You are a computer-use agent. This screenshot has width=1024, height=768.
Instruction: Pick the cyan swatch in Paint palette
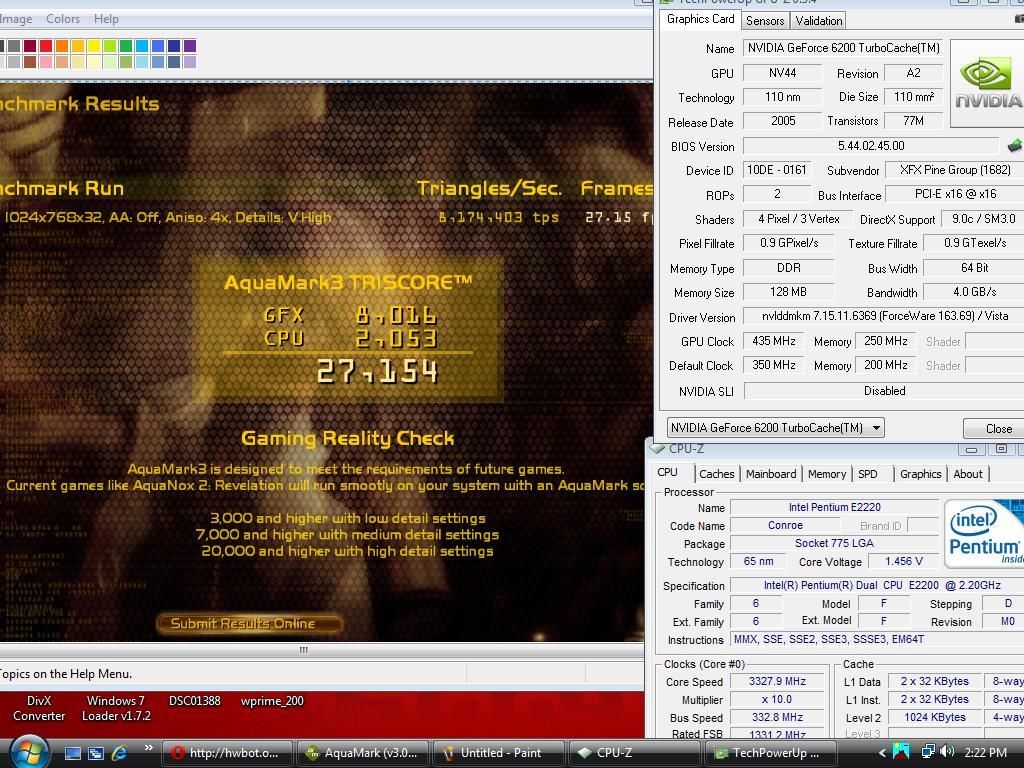coord(142,46)
